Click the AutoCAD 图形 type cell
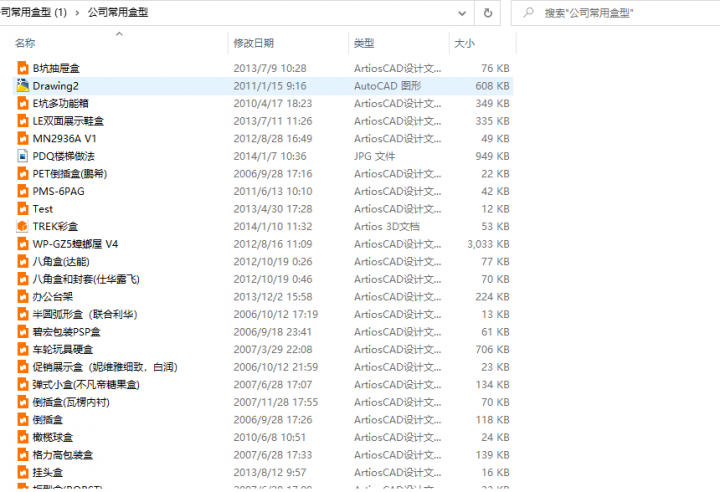The height and width of the screenshot is (492, 720). pyautogui.click(x=388, y=86)
